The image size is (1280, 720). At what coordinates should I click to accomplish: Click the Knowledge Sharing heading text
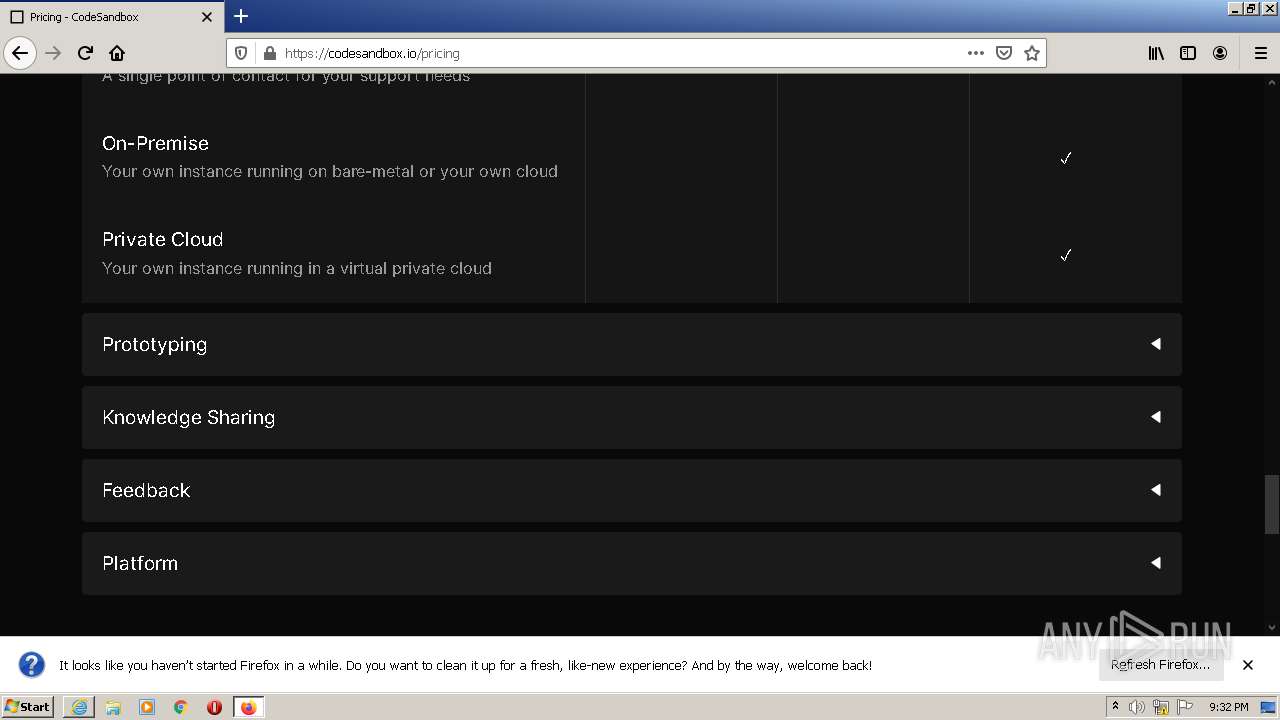pos(188,417)
